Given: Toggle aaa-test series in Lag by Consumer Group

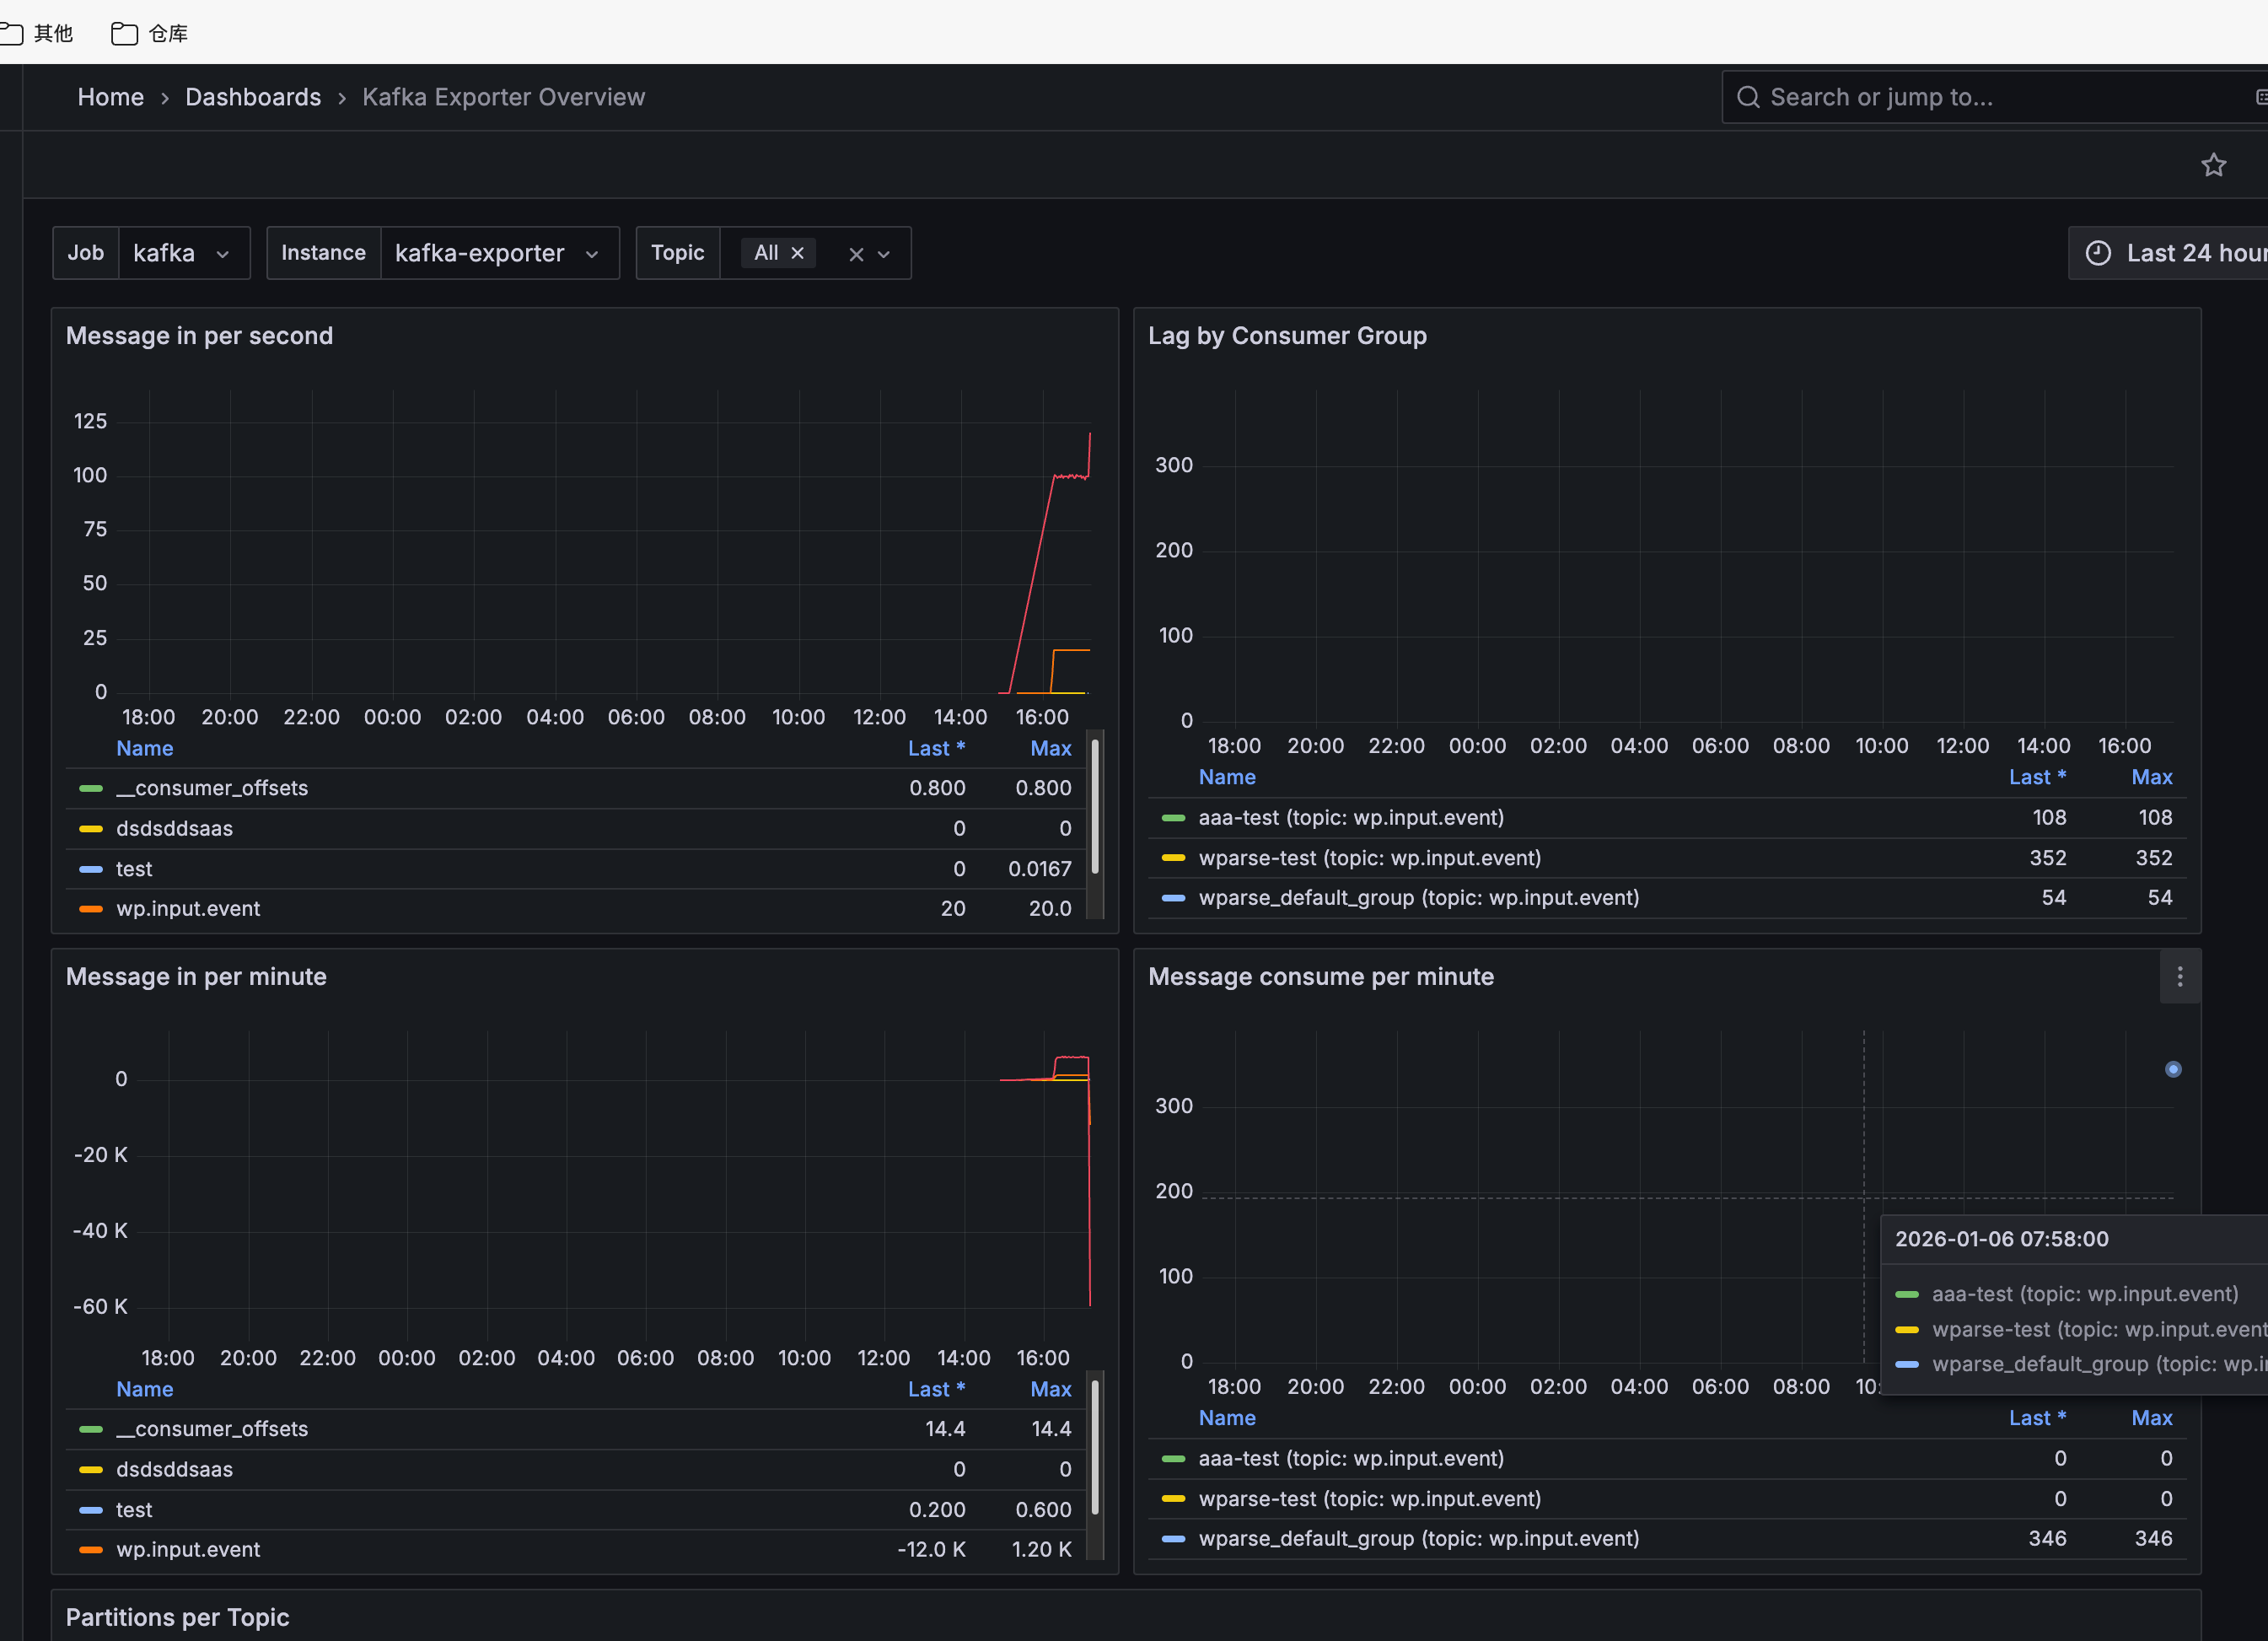Looking at the screenshot, I should pos(1350,818).
